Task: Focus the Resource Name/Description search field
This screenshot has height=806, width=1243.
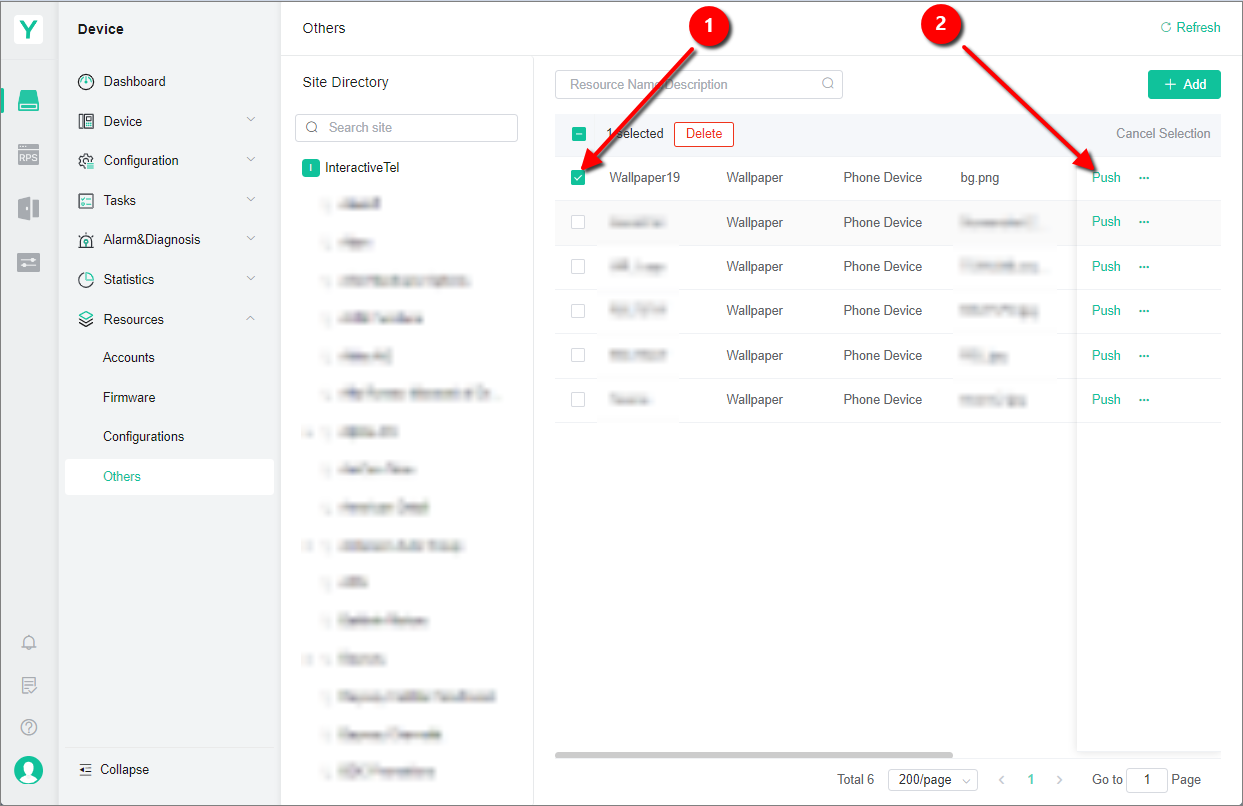Action: tap(699, 84)
